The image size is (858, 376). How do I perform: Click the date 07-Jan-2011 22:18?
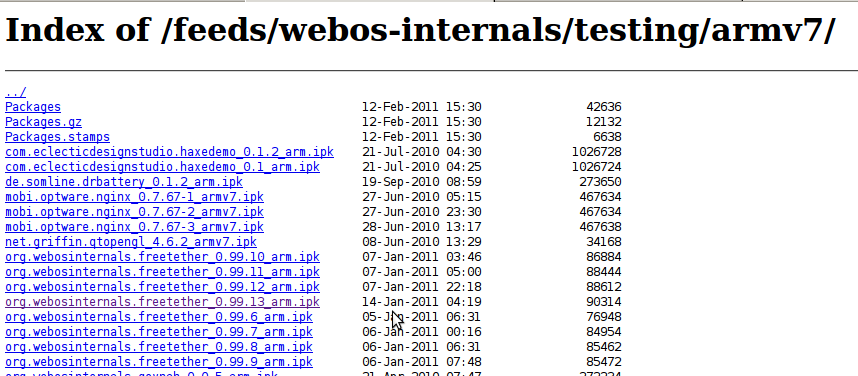(x=421, y=287)
